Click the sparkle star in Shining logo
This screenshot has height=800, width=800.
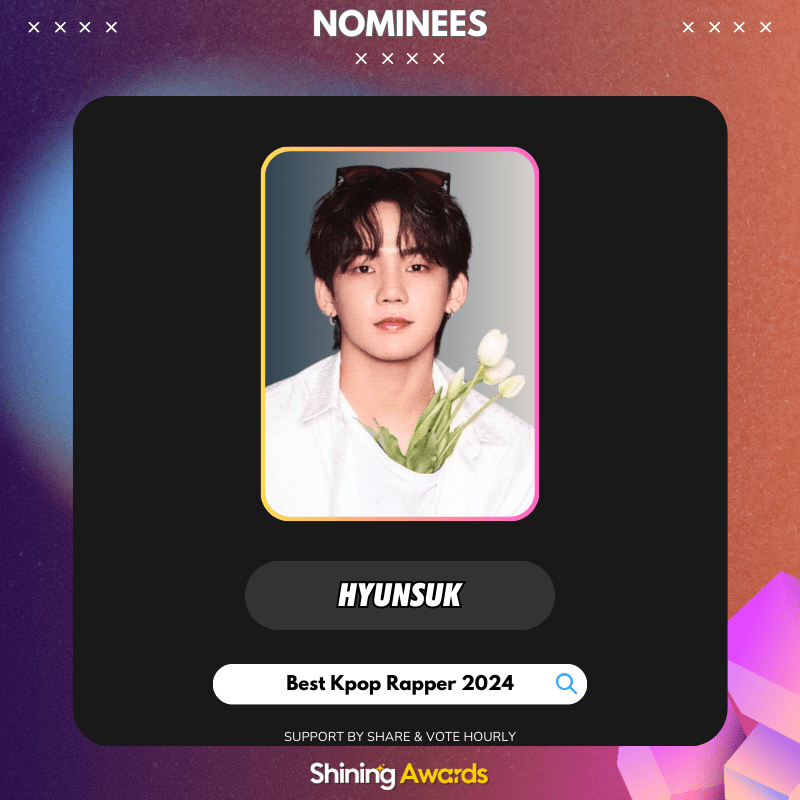point(381,766)
